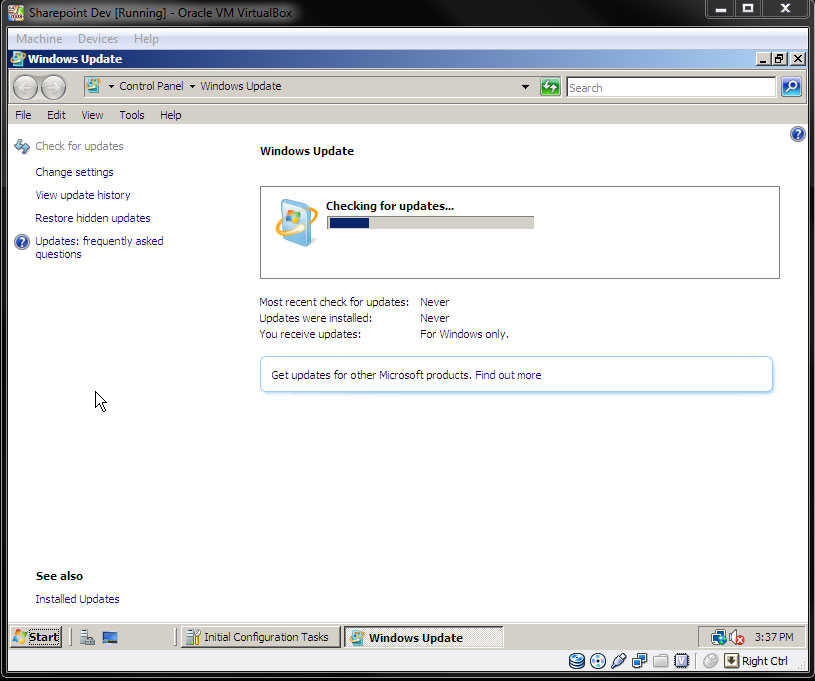Click the address bar Windows Update icon
The height and width of the screenshot is (681, 815).
93,86
